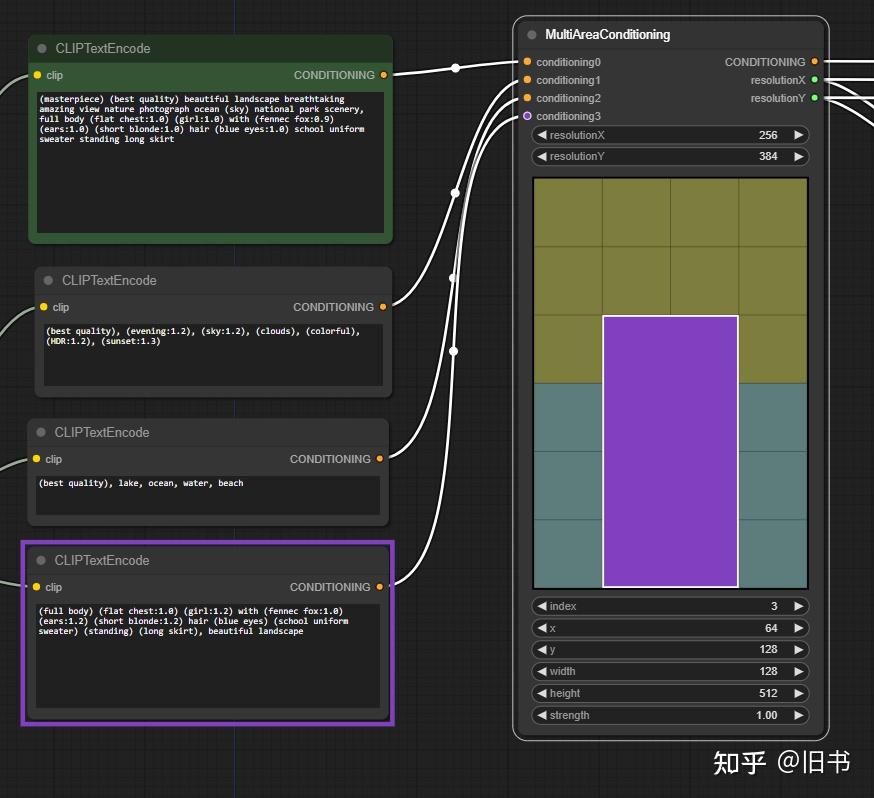
Task: Collapse the MultiAreaConditioning node via title dot
Action: (532, 35)
